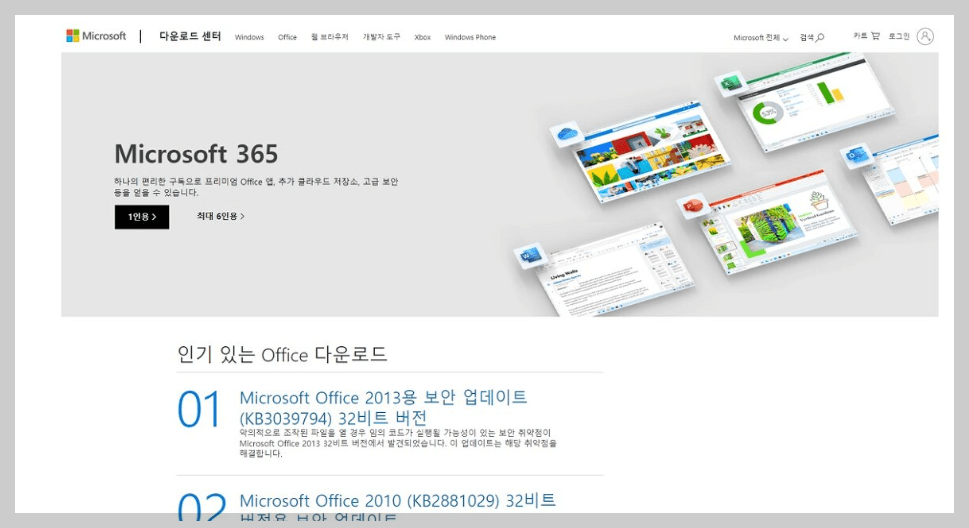
Task: Click the user account avatar icon
Action: tap(925, 36)
